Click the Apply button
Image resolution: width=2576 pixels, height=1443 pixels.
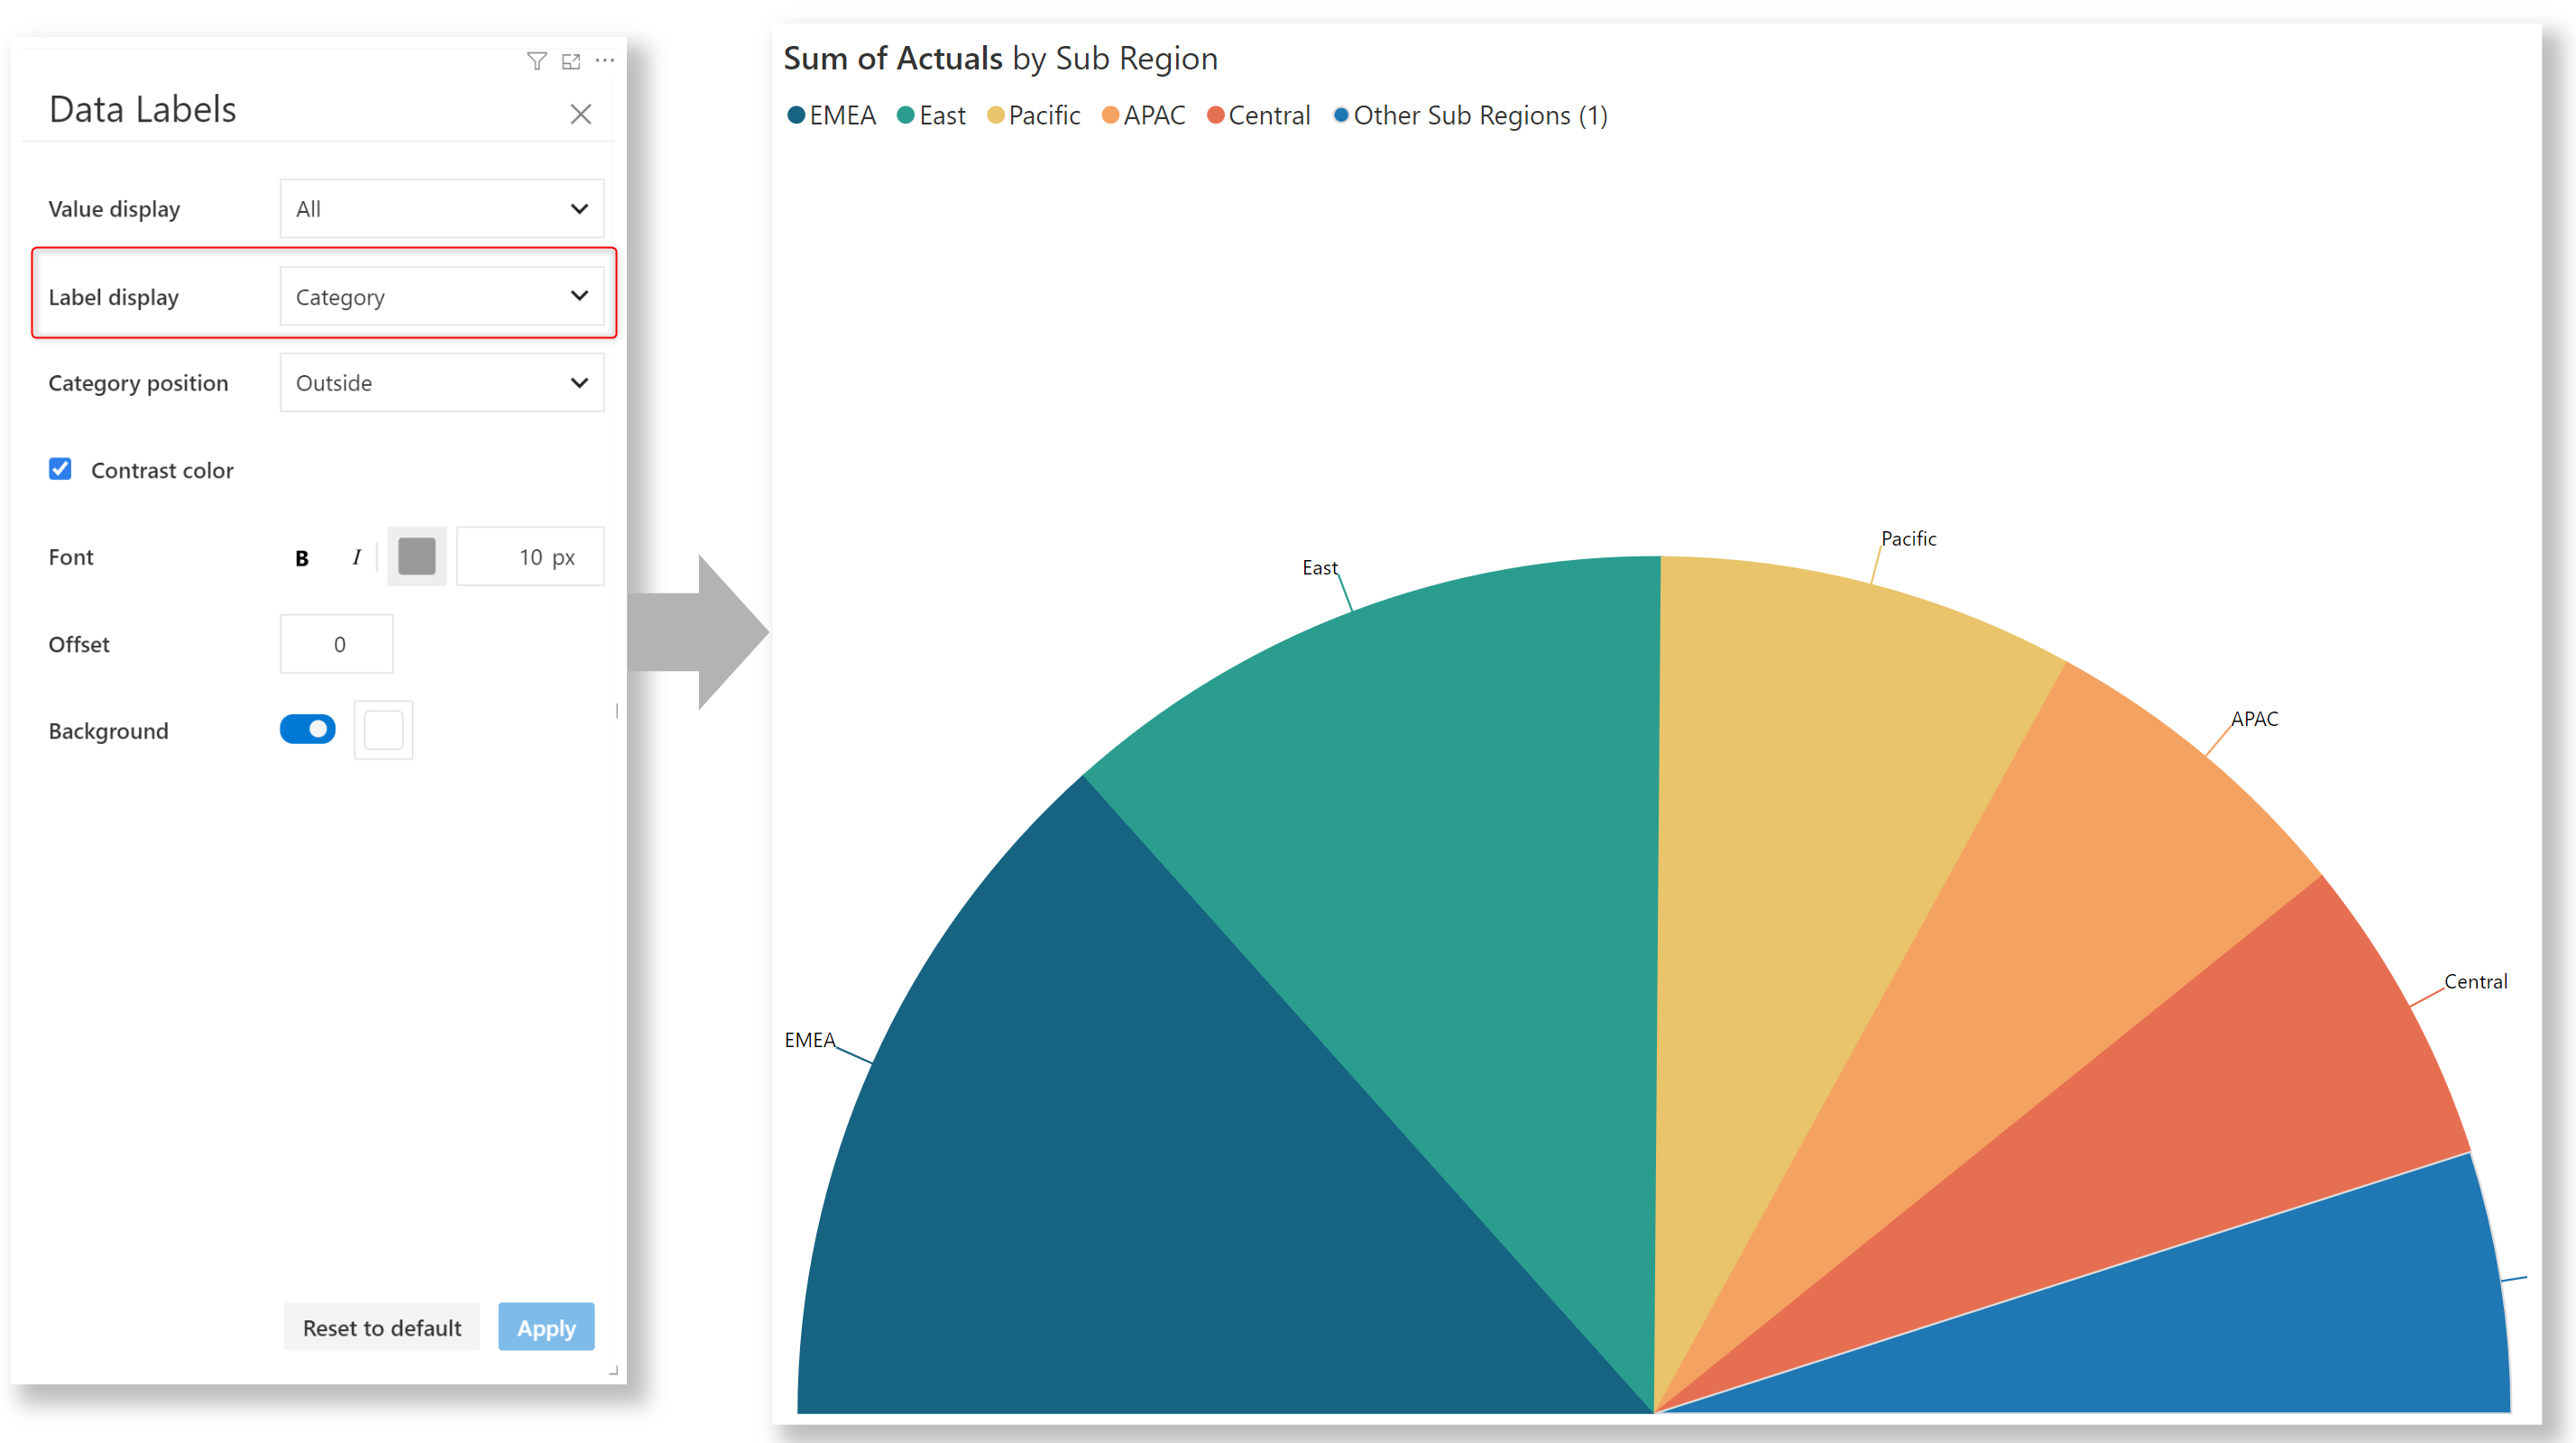pyautogui.click(x=546, y=1327)
